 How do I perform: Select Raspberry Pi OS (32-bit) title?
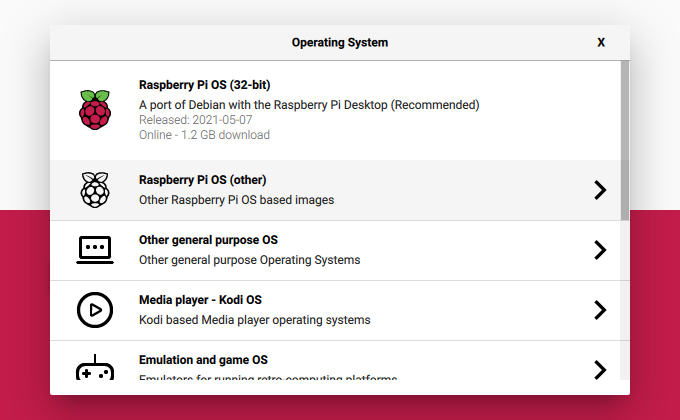coord(205,85)
